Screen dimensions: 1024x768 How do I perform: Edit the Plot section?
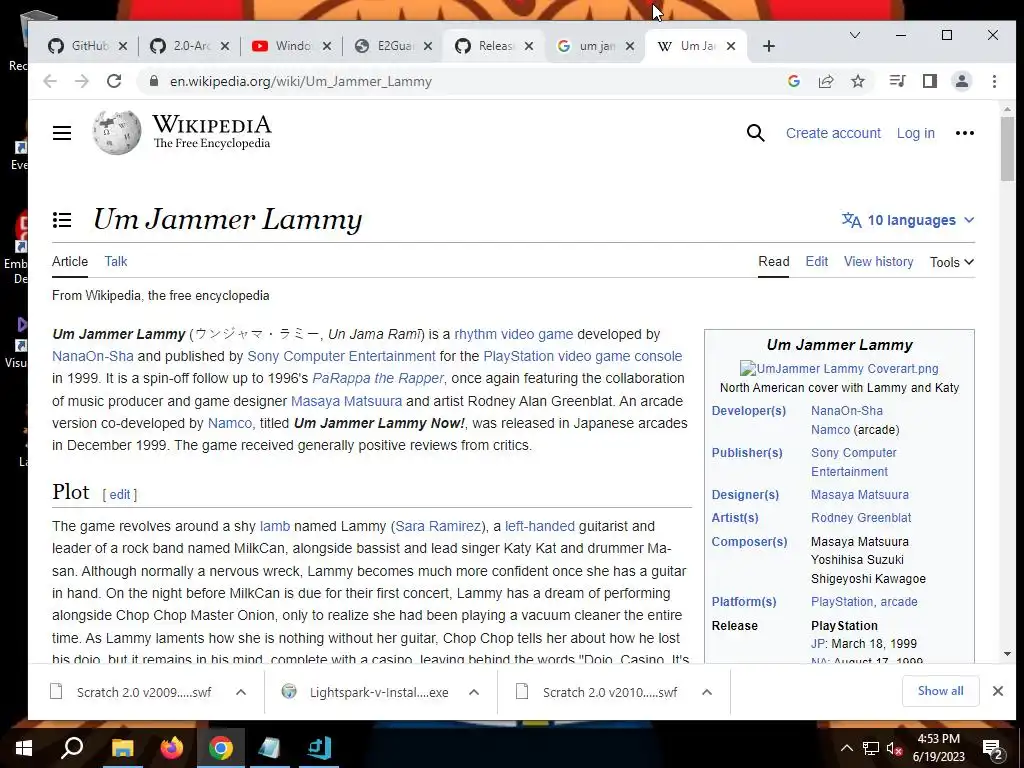pyautogui.click(x=120, y=494)
